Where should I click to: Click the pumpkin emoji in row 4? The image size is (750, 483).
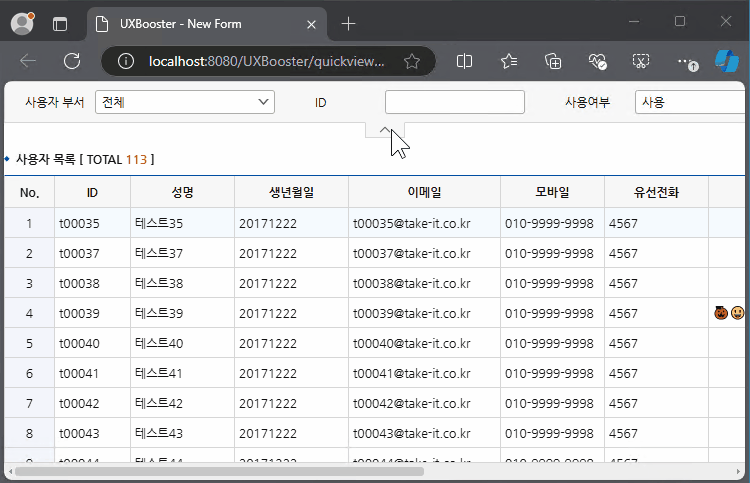(721, 313)
